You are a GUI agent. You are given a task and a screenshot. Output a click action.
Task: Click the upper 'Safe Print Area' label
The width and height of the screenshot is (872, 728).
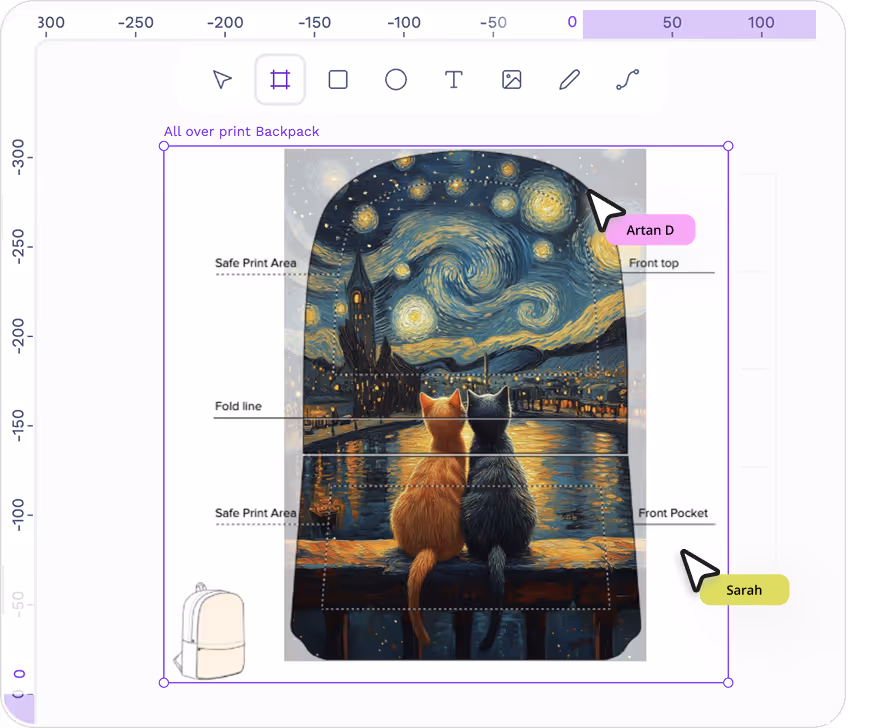256,263
